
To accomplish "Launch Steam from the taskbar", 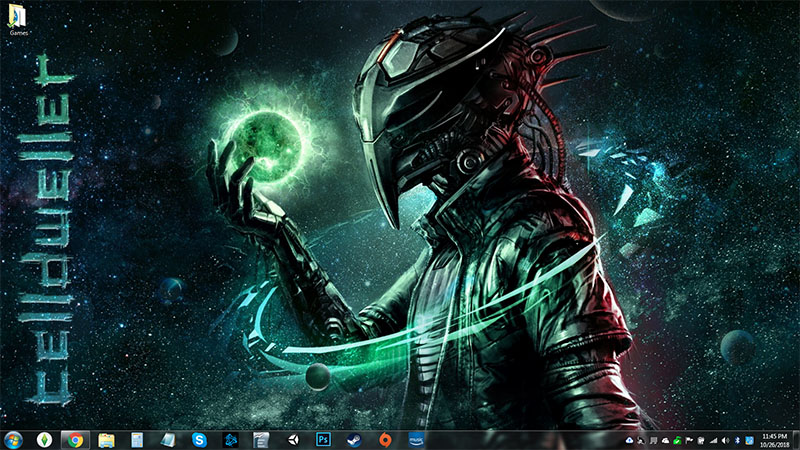I will [x=354, y=440].
